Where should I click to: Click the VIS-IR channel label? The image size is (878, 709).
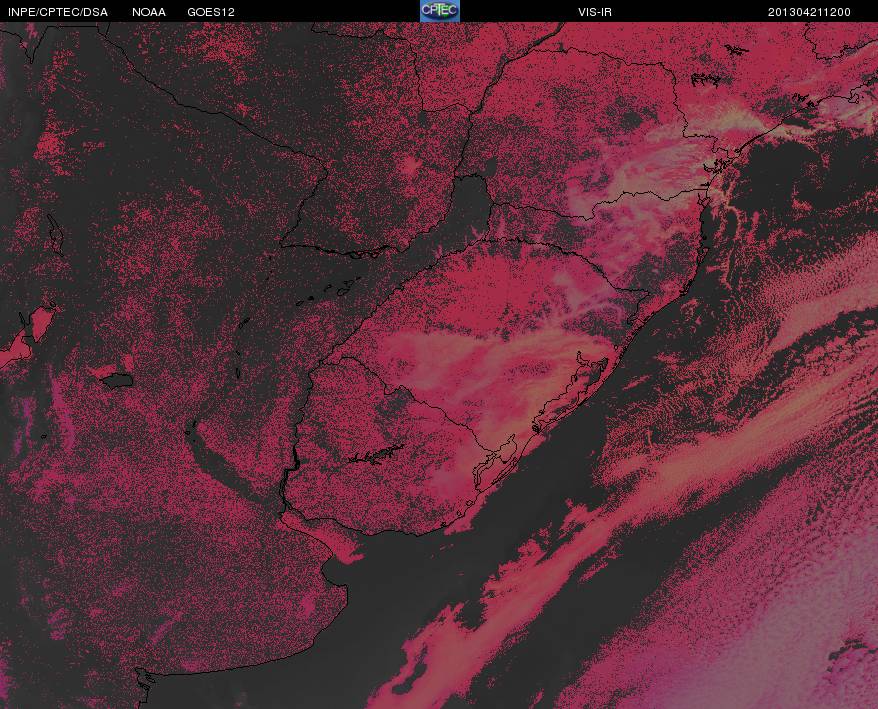click(595, 12)
